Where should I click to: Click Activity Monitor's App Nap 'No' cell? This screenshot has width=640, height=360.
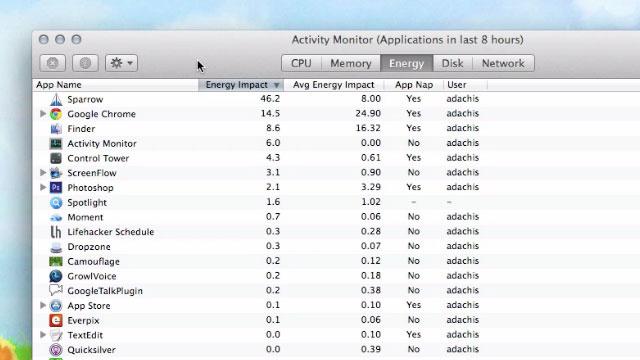click(413, 143)
